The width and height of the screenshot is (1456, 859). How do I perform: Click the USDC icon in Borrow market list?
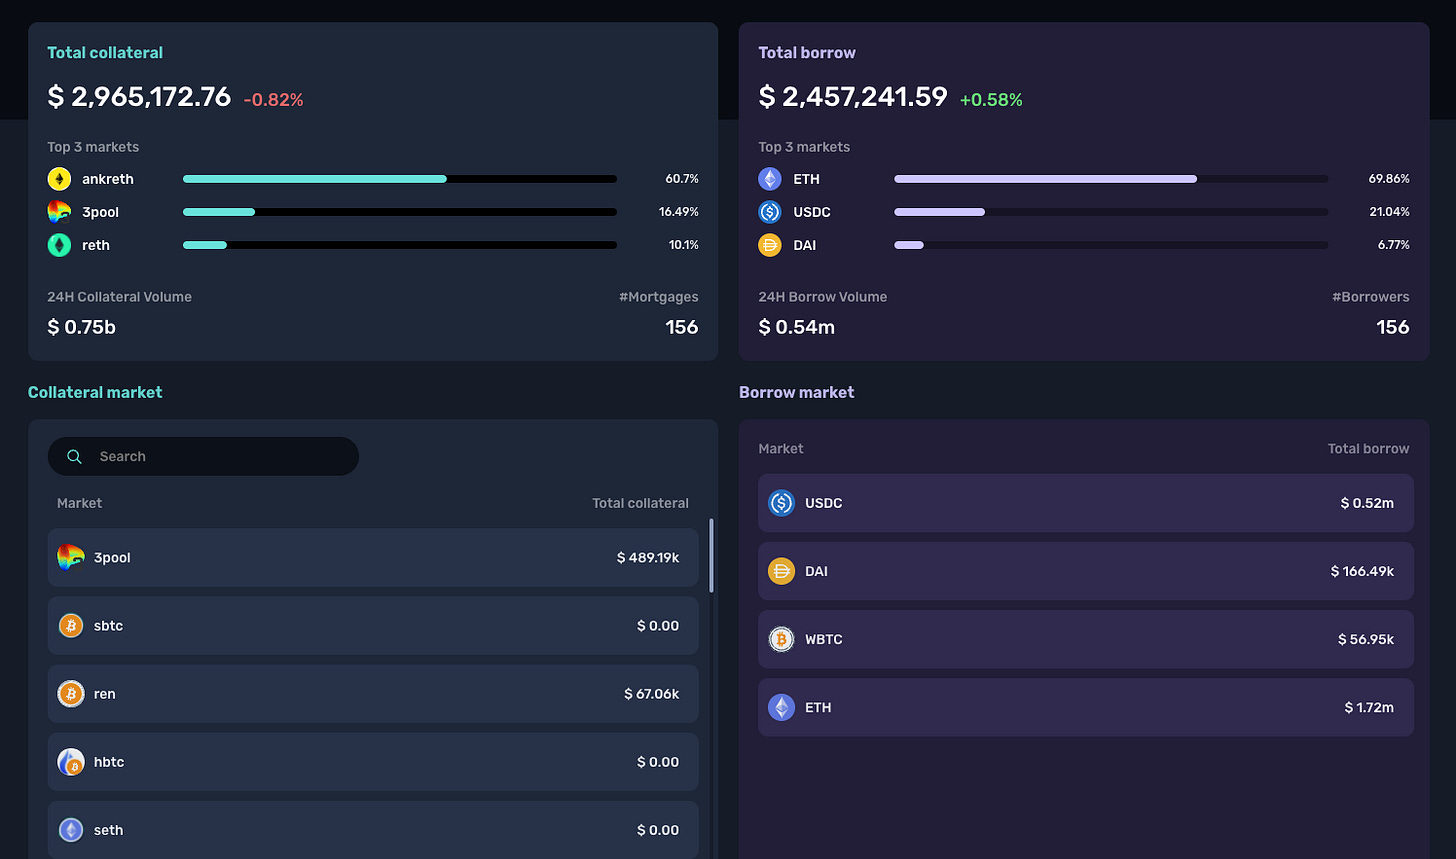click(x=781, y=503)
